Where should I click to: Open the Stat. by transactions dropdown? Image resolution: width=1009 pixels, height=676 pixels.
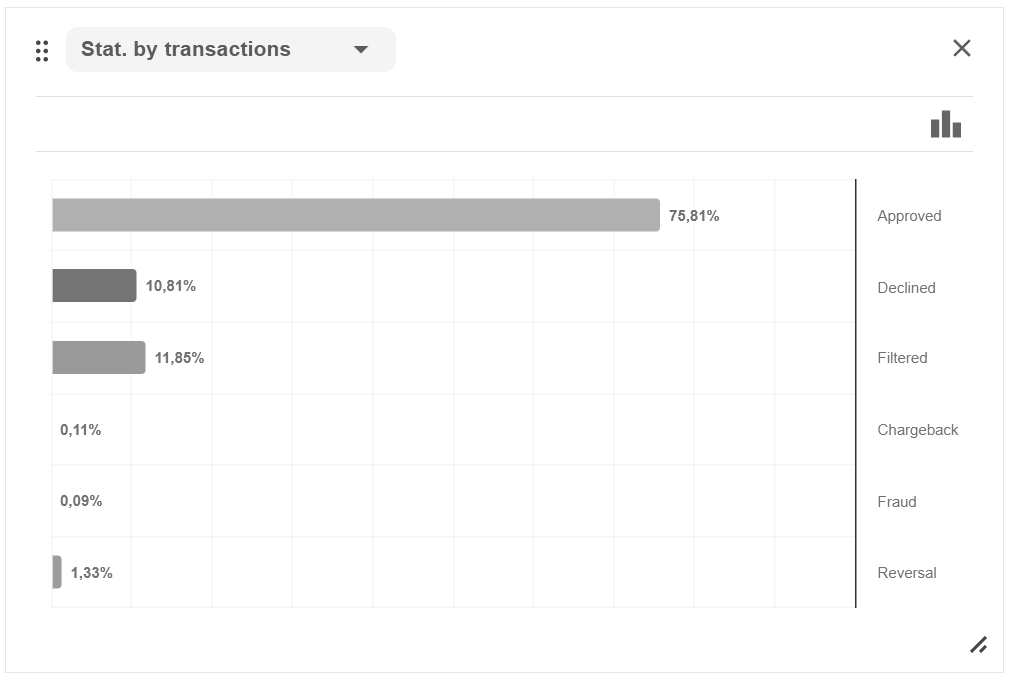(230, 50)
